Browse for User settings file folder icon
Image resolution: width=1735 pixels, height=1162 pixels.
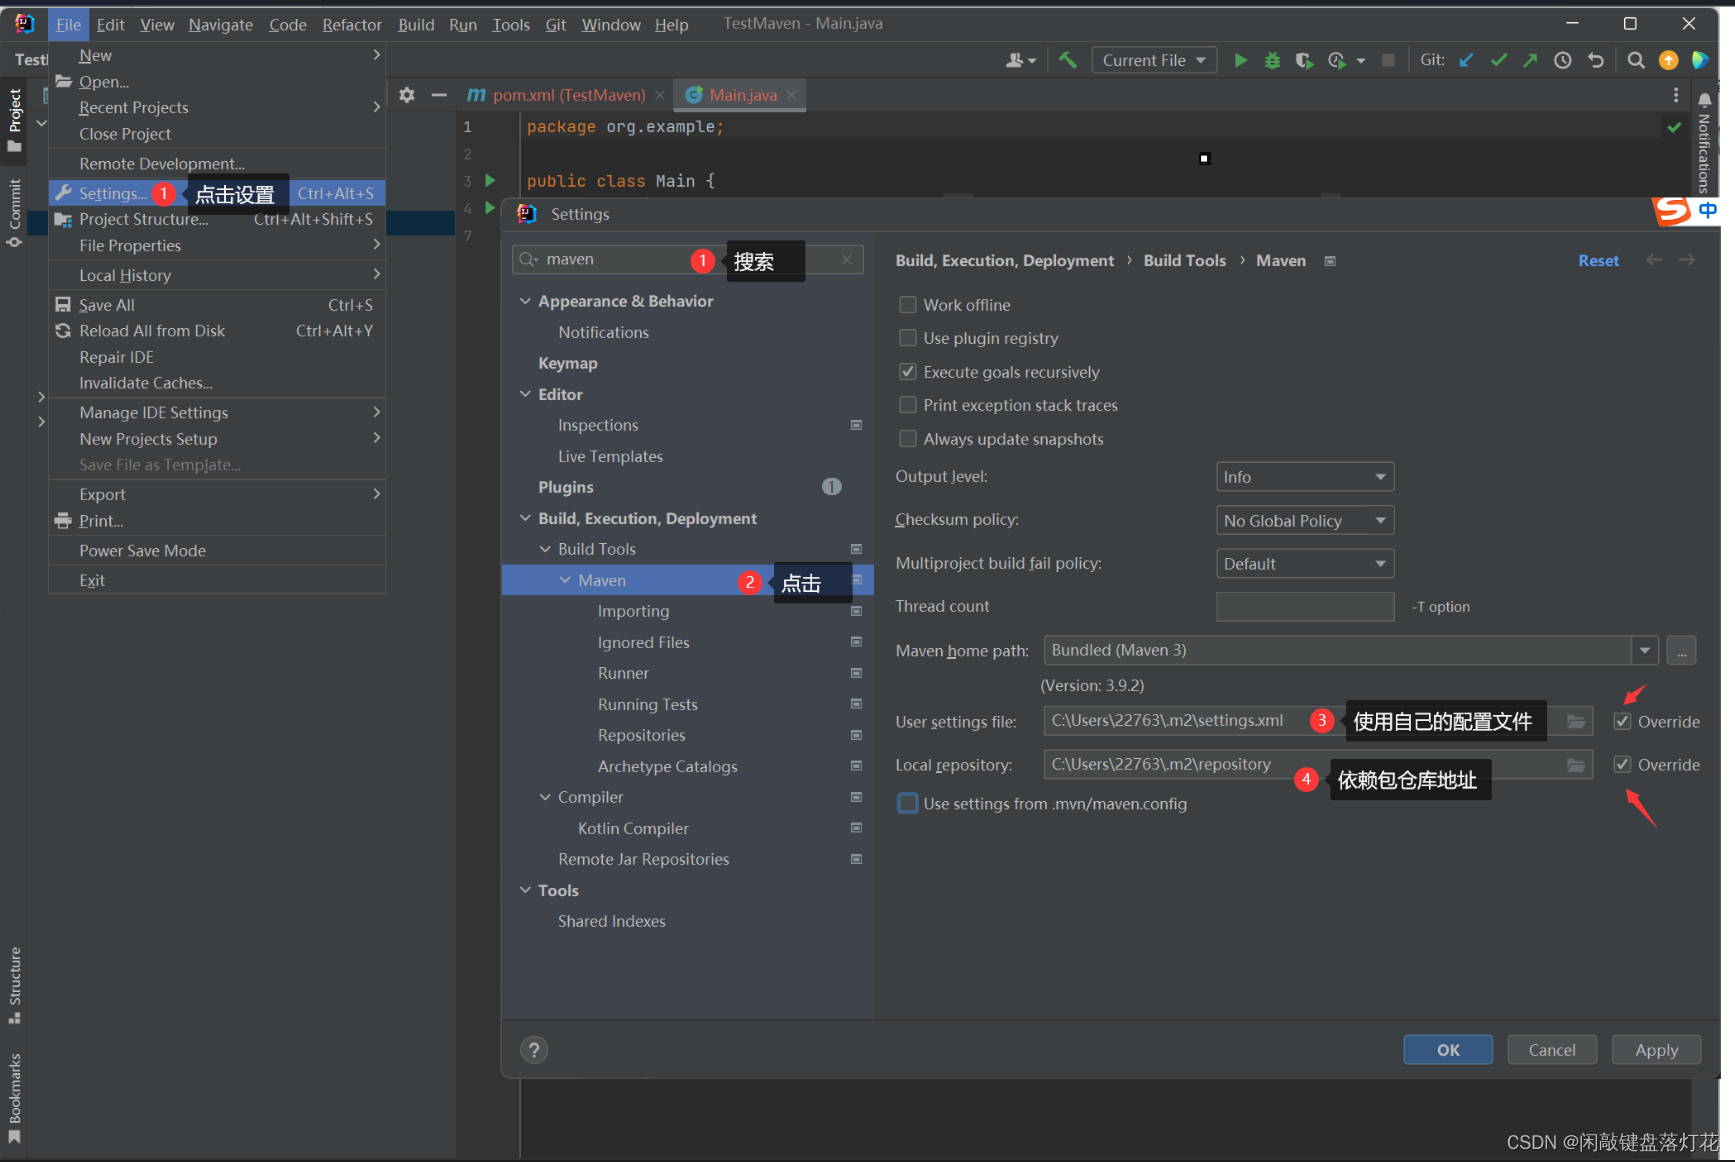1575,721
